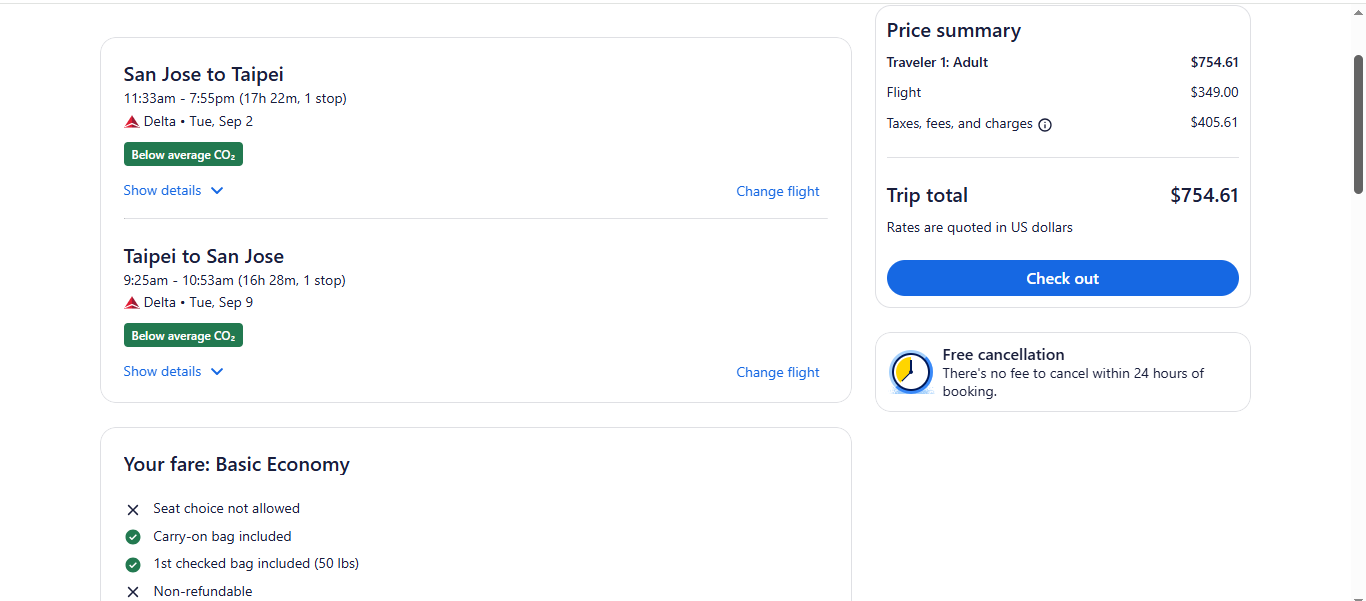Click the green check icon beside Carry-on bag included
The height and width of the screenshot is (601, 1366).
click(x=133, y=537)
